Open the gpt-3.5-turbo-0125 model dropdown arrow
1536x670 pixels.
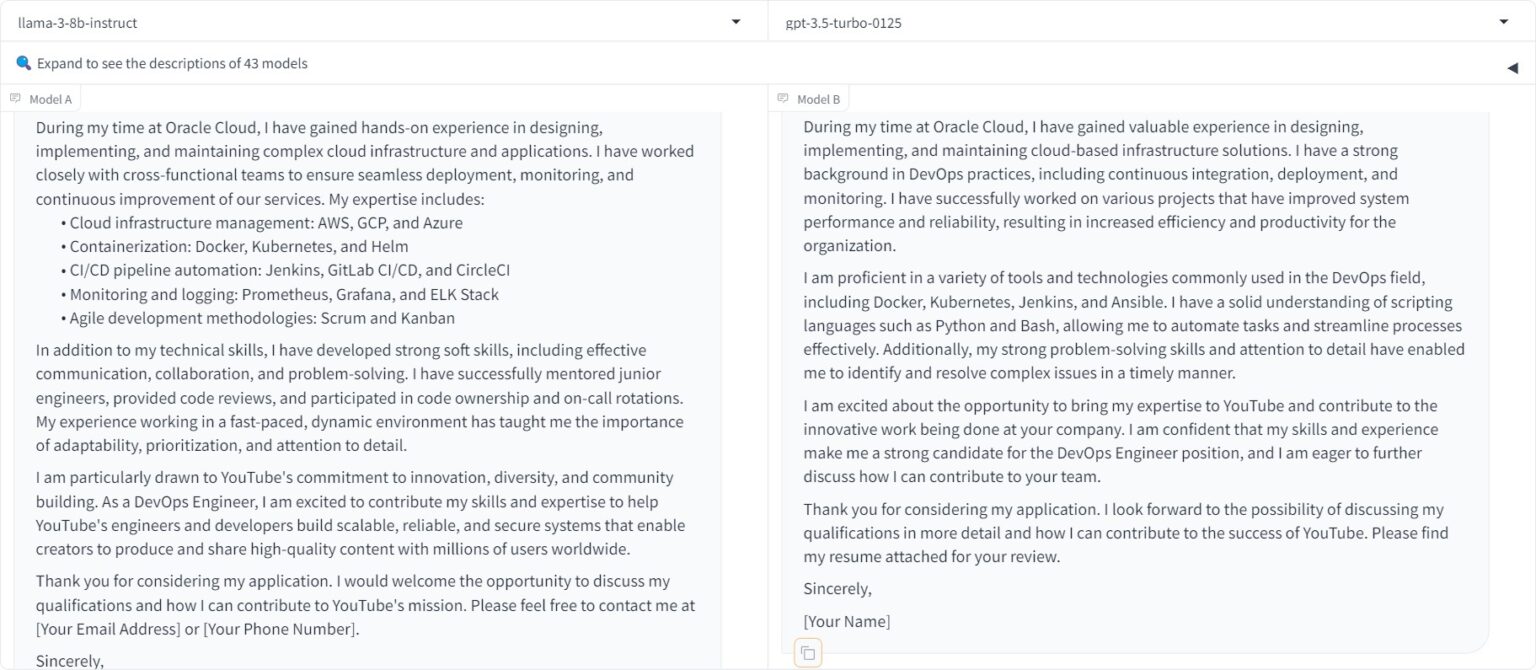coord(1504,22)
